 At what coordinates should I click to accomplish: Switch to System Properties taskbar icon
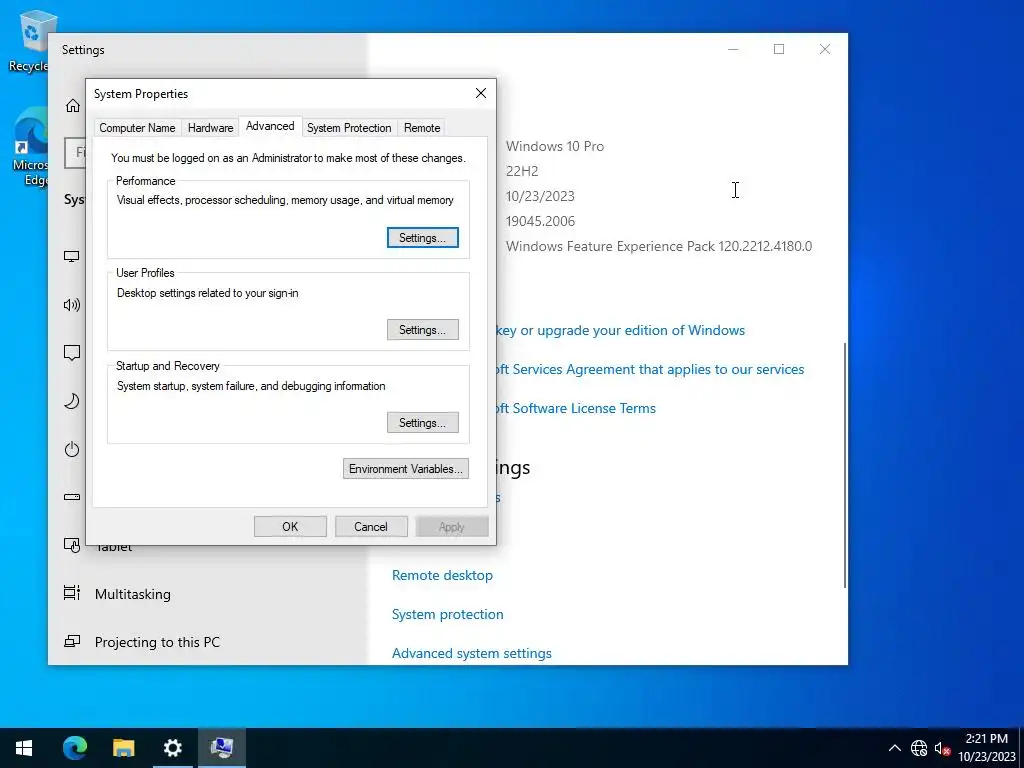[x=221, y=748]
